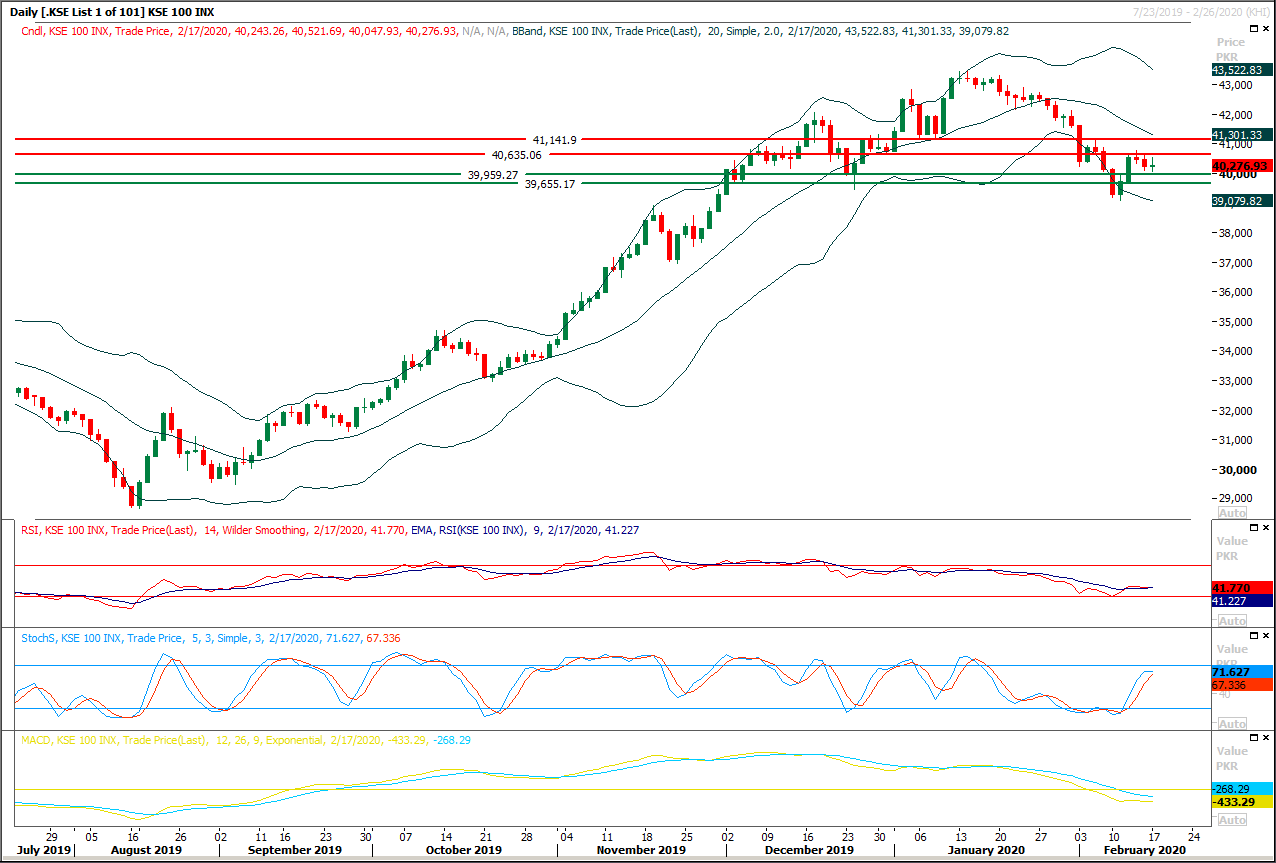Maximize the RSI indicator panel
1276x863 pixels.
[x=1253, y=527]
